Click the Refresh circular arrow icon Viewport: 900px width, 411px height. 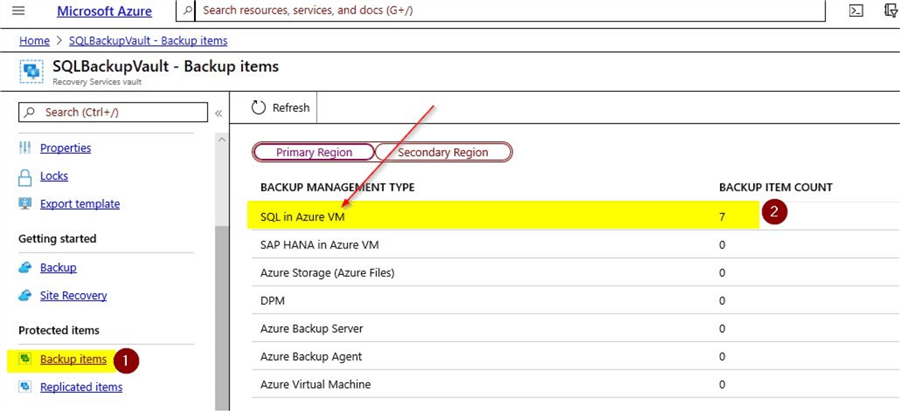259,107
